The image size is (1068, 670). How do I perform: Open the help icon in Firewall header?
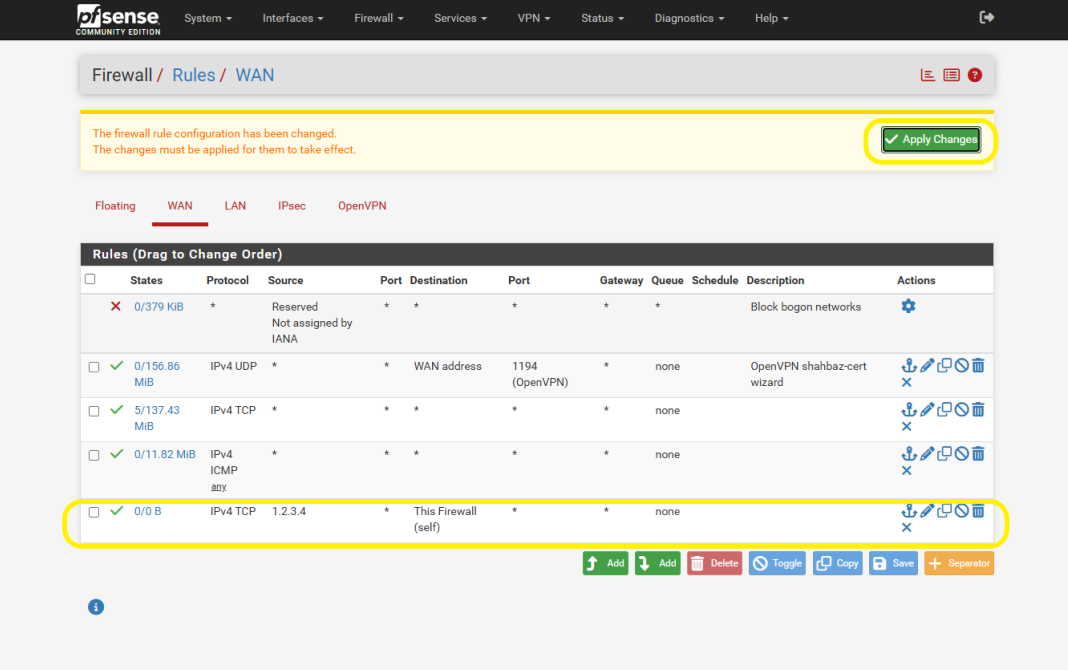click(x=975, y=75)
